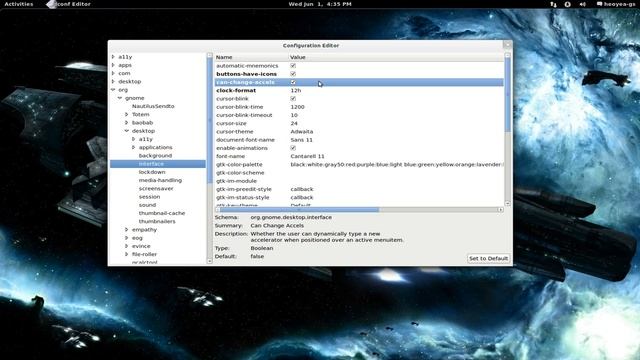Expand the evince tree node
The image size is (640, 360).
coord(127,246)
